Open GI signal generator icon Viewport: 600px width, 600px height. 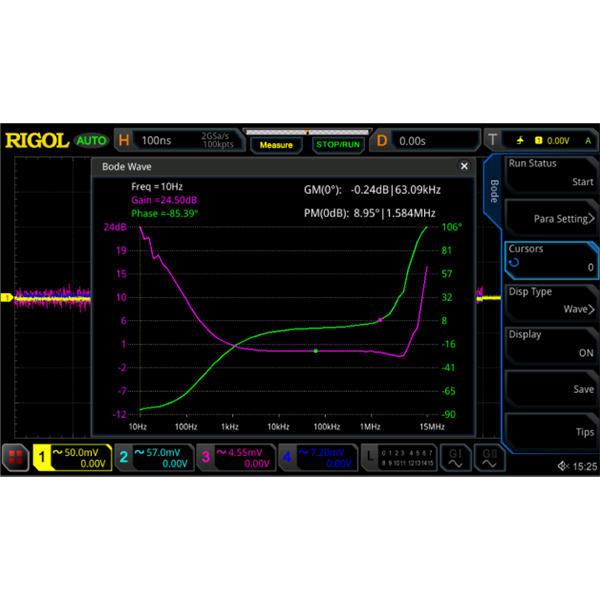pos(455,458)
